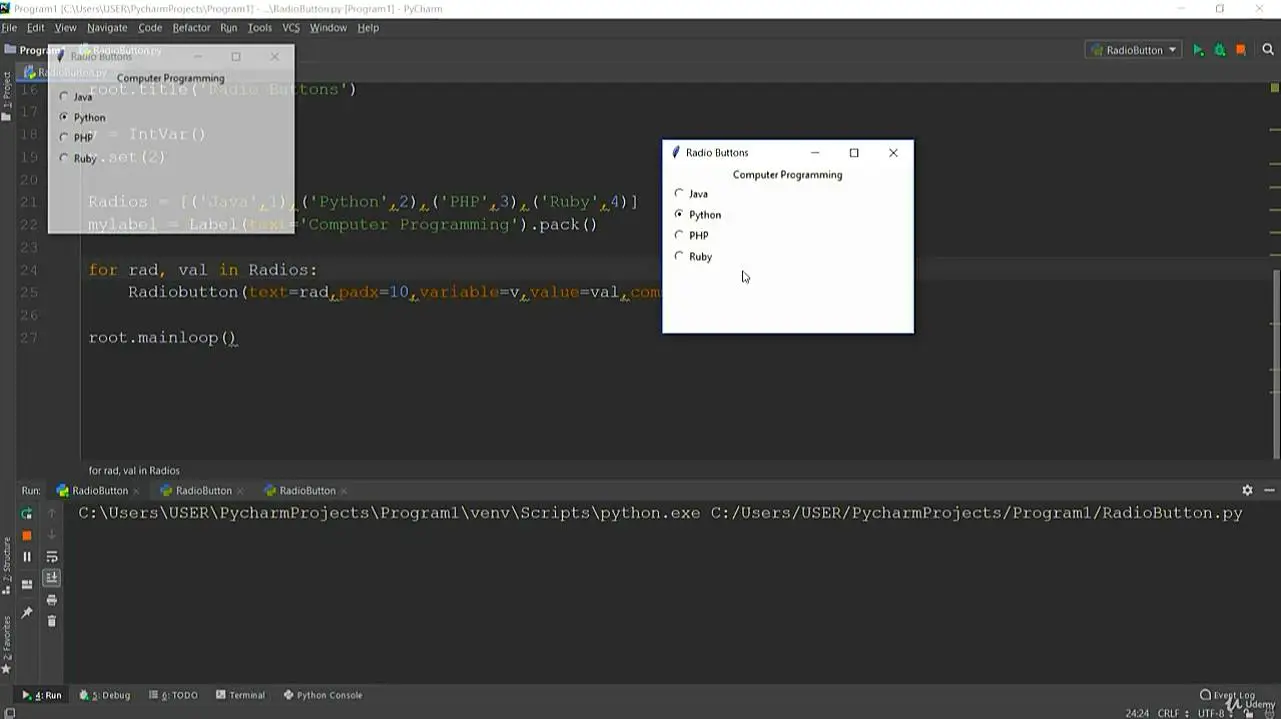This screenshot has height=719, width=1281.
Task: Open the 6: TODO tool window tab
Action: point(173,695)
